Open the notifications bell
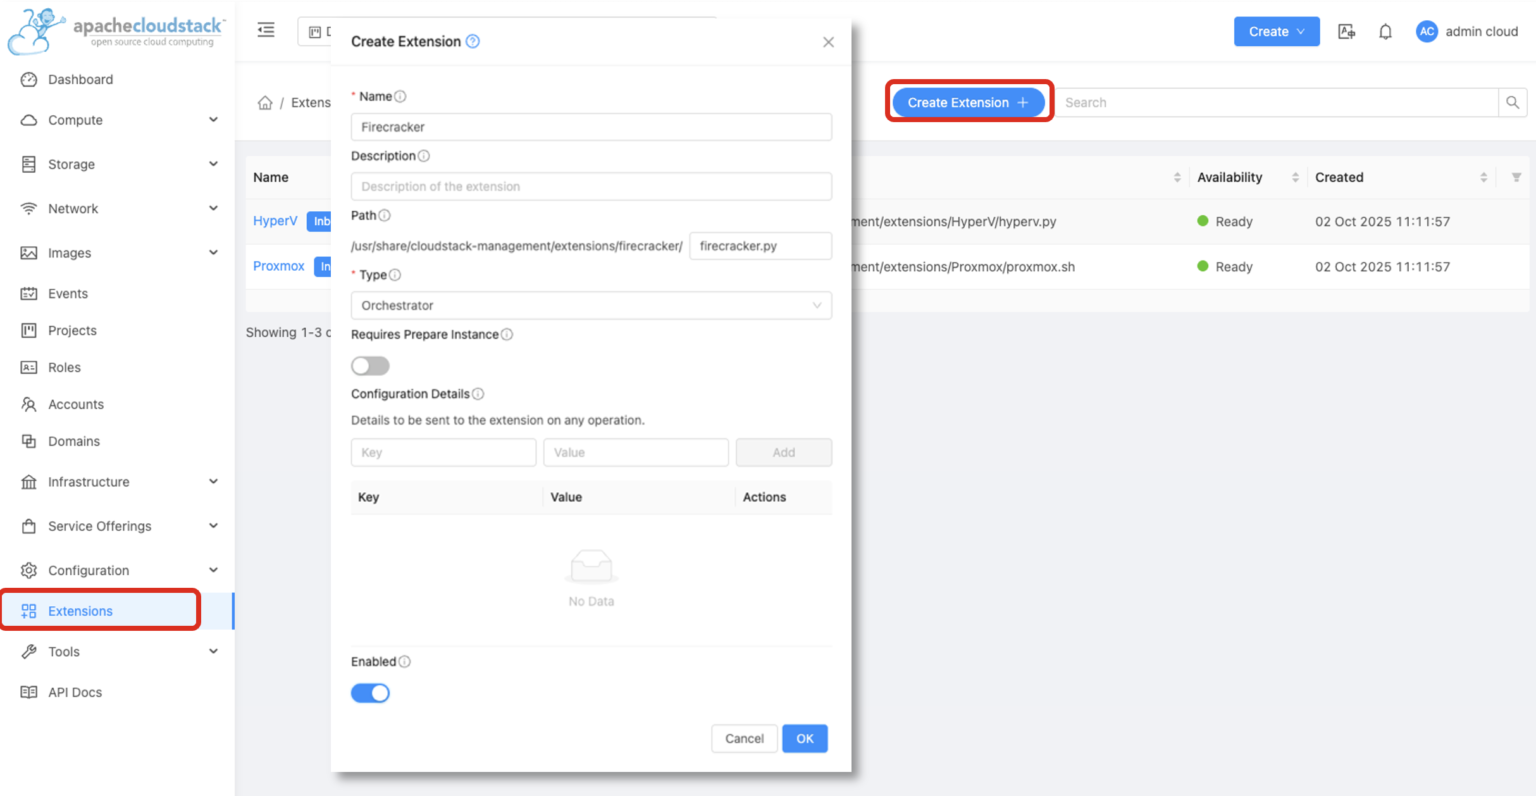Screen dimensions: 1536x796 1385,31
